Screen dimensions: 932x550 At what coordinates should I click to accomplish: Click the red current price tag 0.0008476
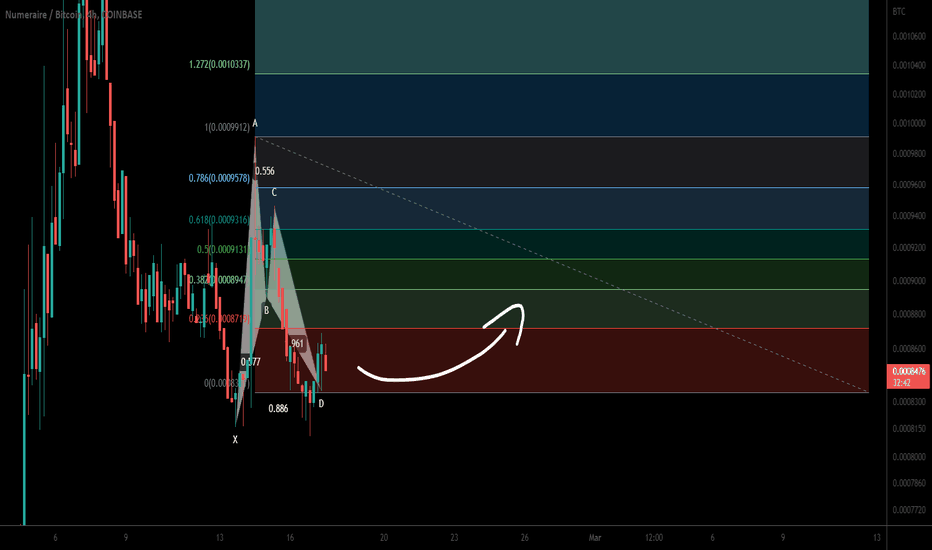pos(908,376)
